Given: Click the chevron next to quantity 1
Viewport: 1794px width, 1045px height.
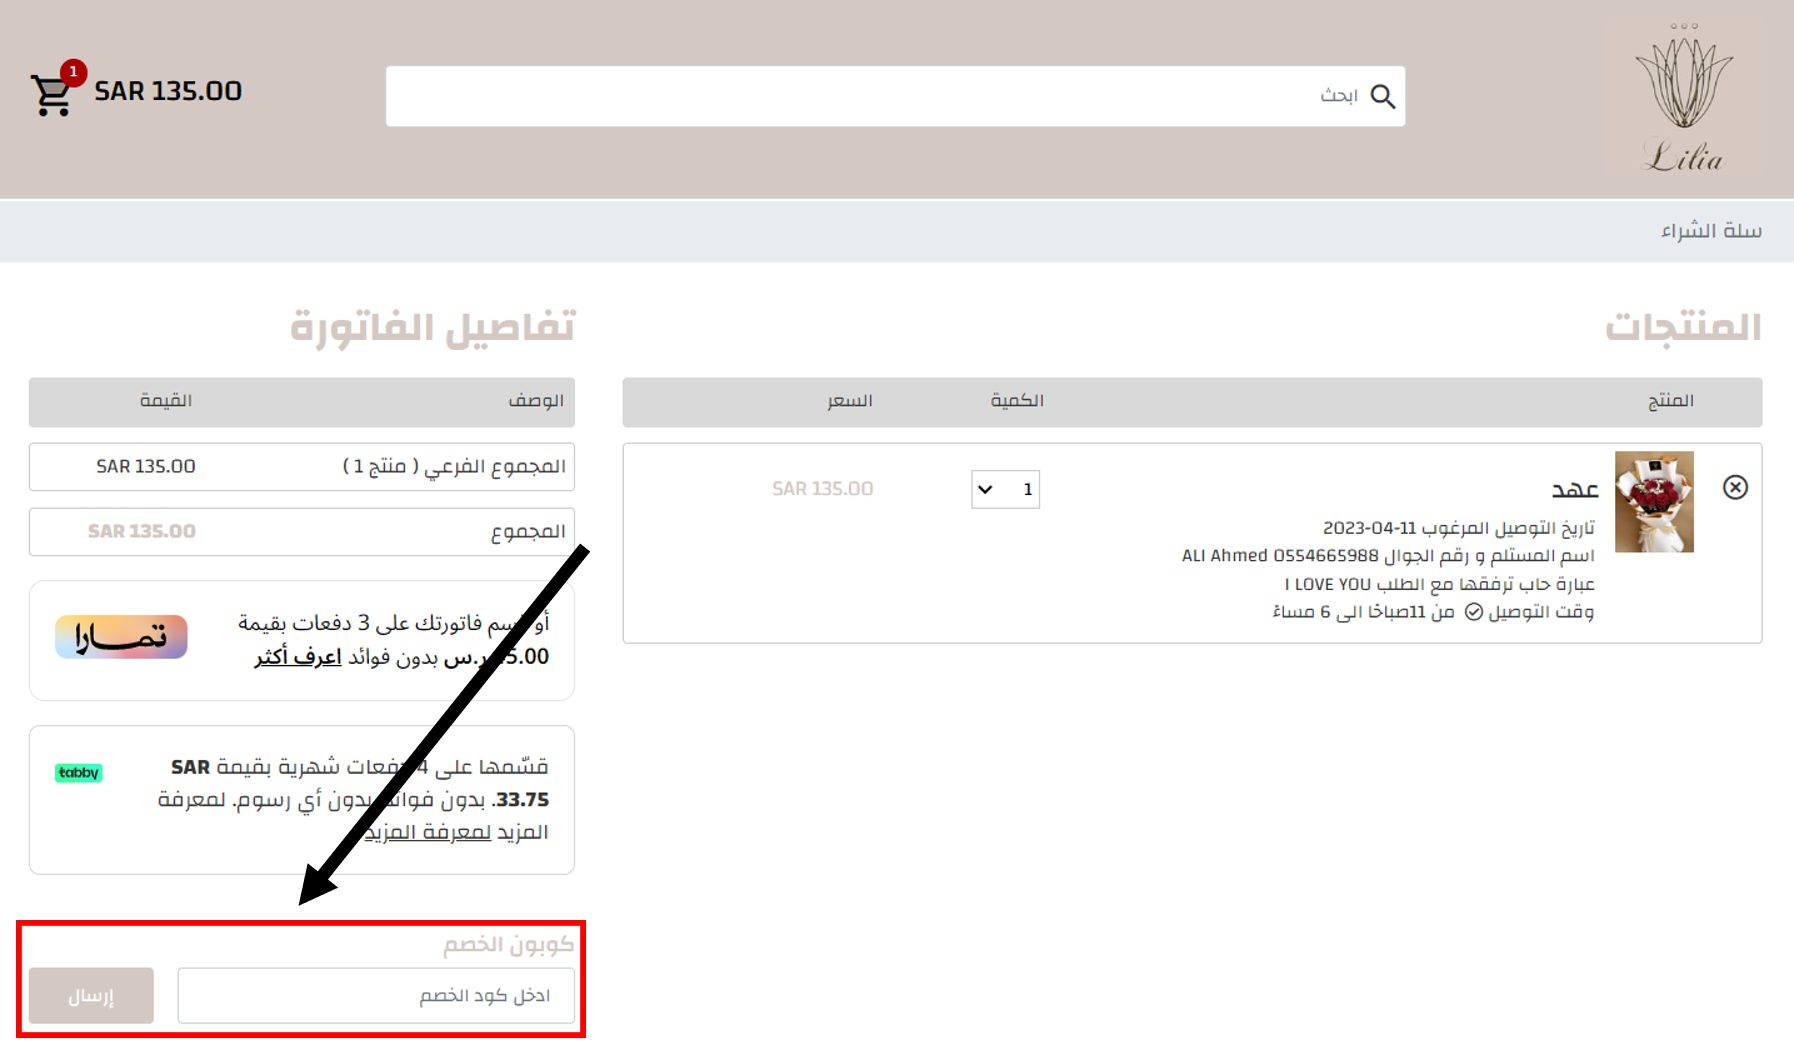Looking at the screenshot, I should [x=986, y=489].
